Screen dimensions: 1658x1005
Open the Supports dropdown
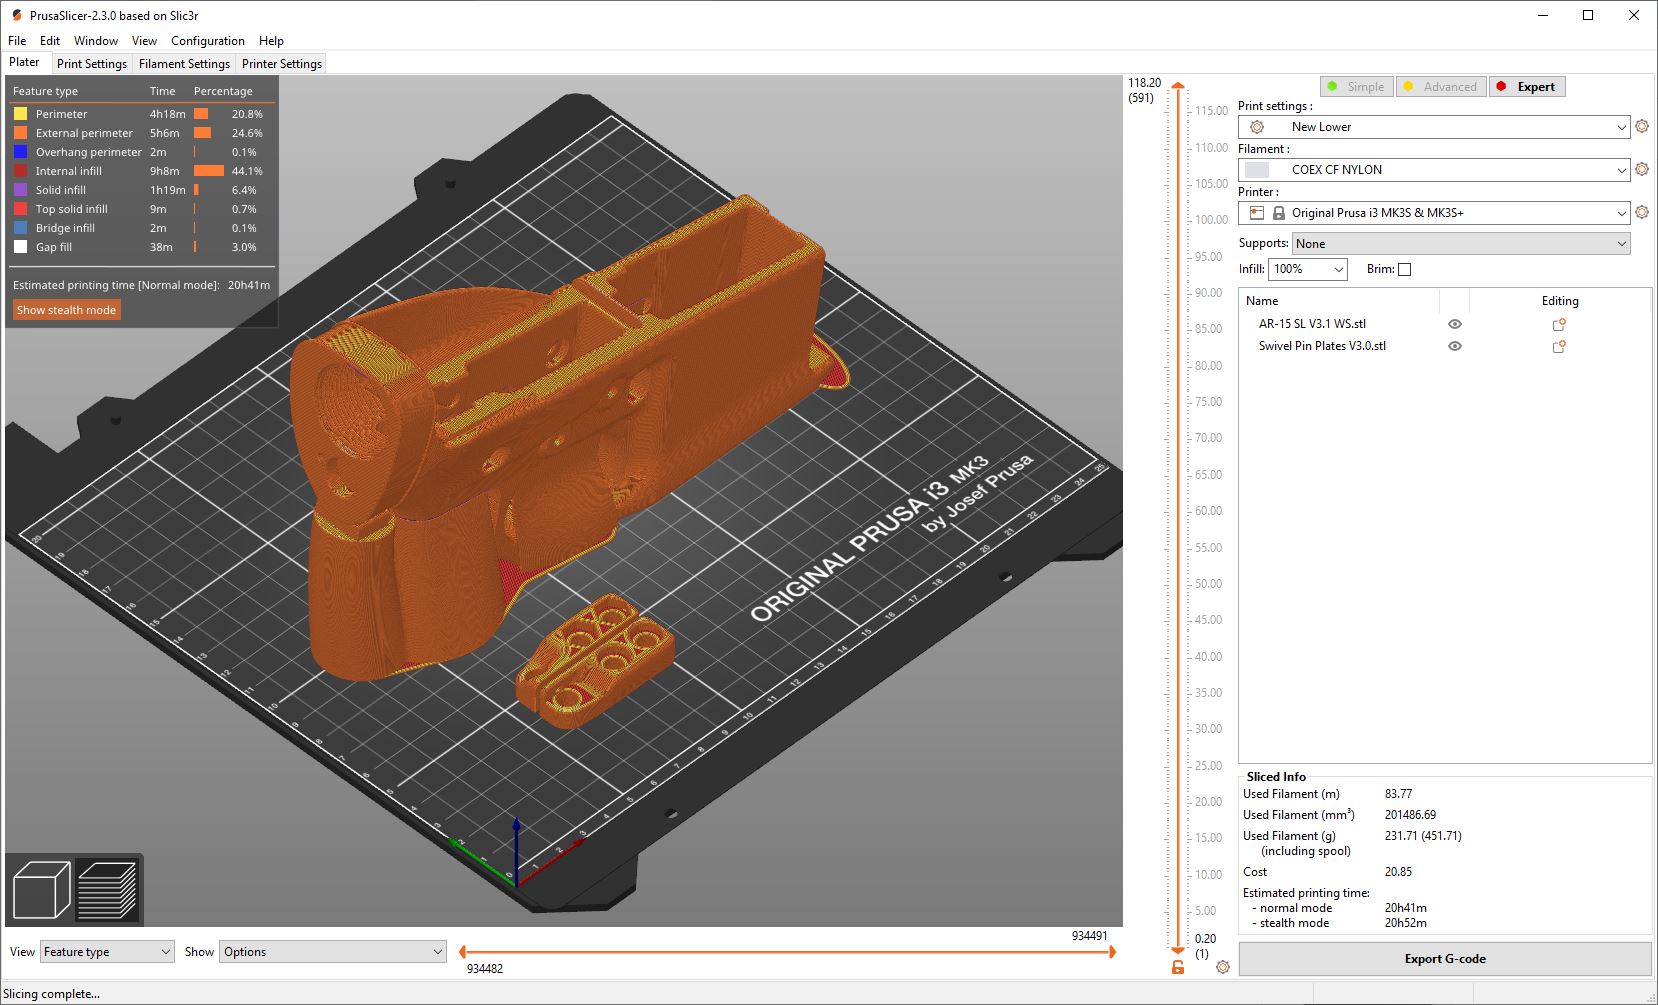click(x=1460, y=244)
